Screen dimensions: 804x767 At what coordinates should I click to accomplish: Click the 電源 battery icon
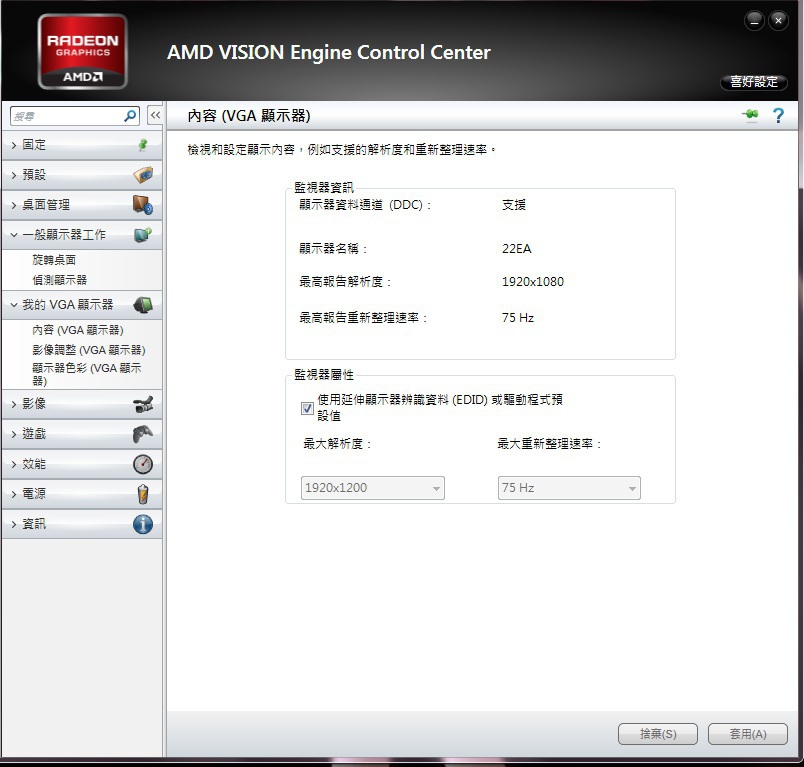[143, 494]
